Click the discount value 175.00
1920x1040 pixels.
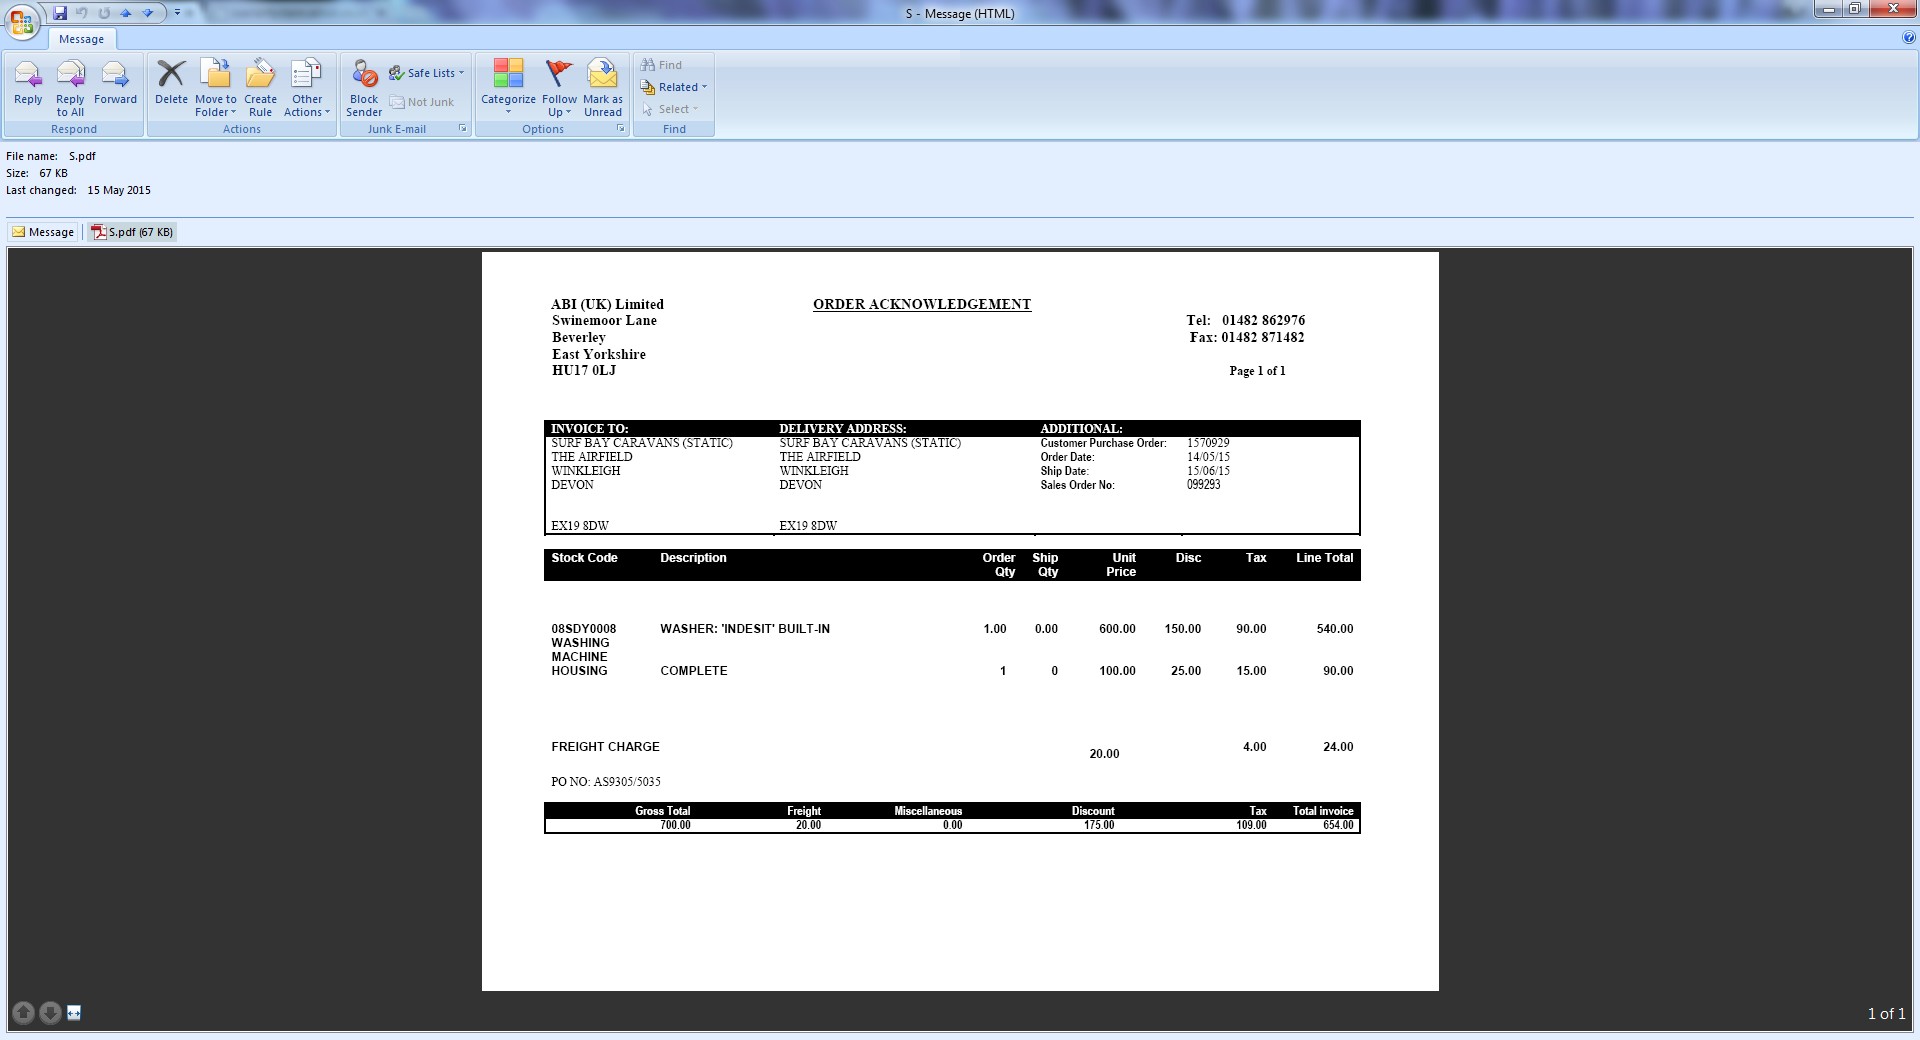[1099, 826]
